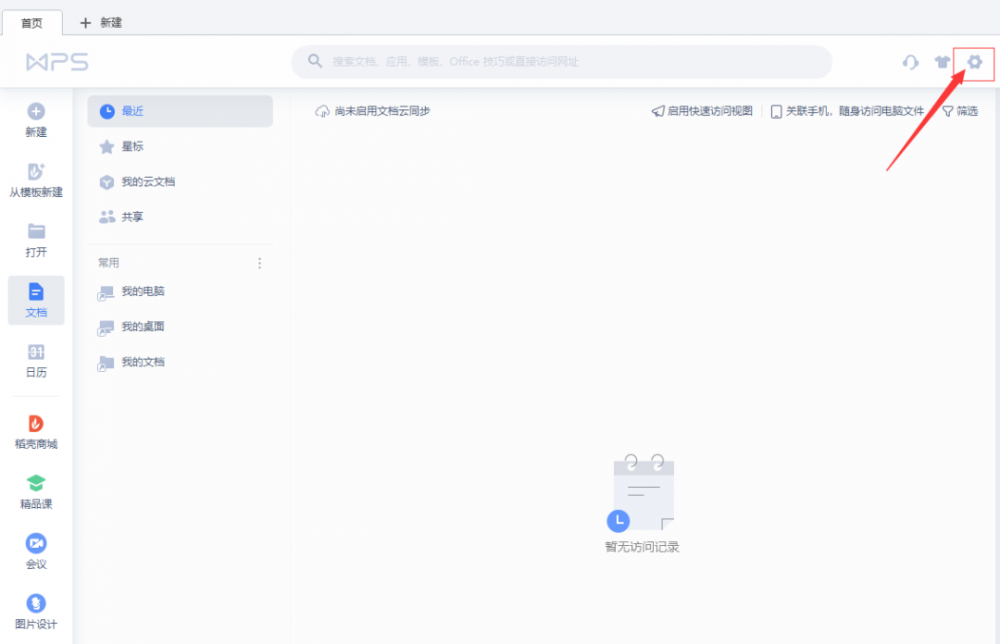Click the 暂无访问记录 notepad illustration

(642, 493)
